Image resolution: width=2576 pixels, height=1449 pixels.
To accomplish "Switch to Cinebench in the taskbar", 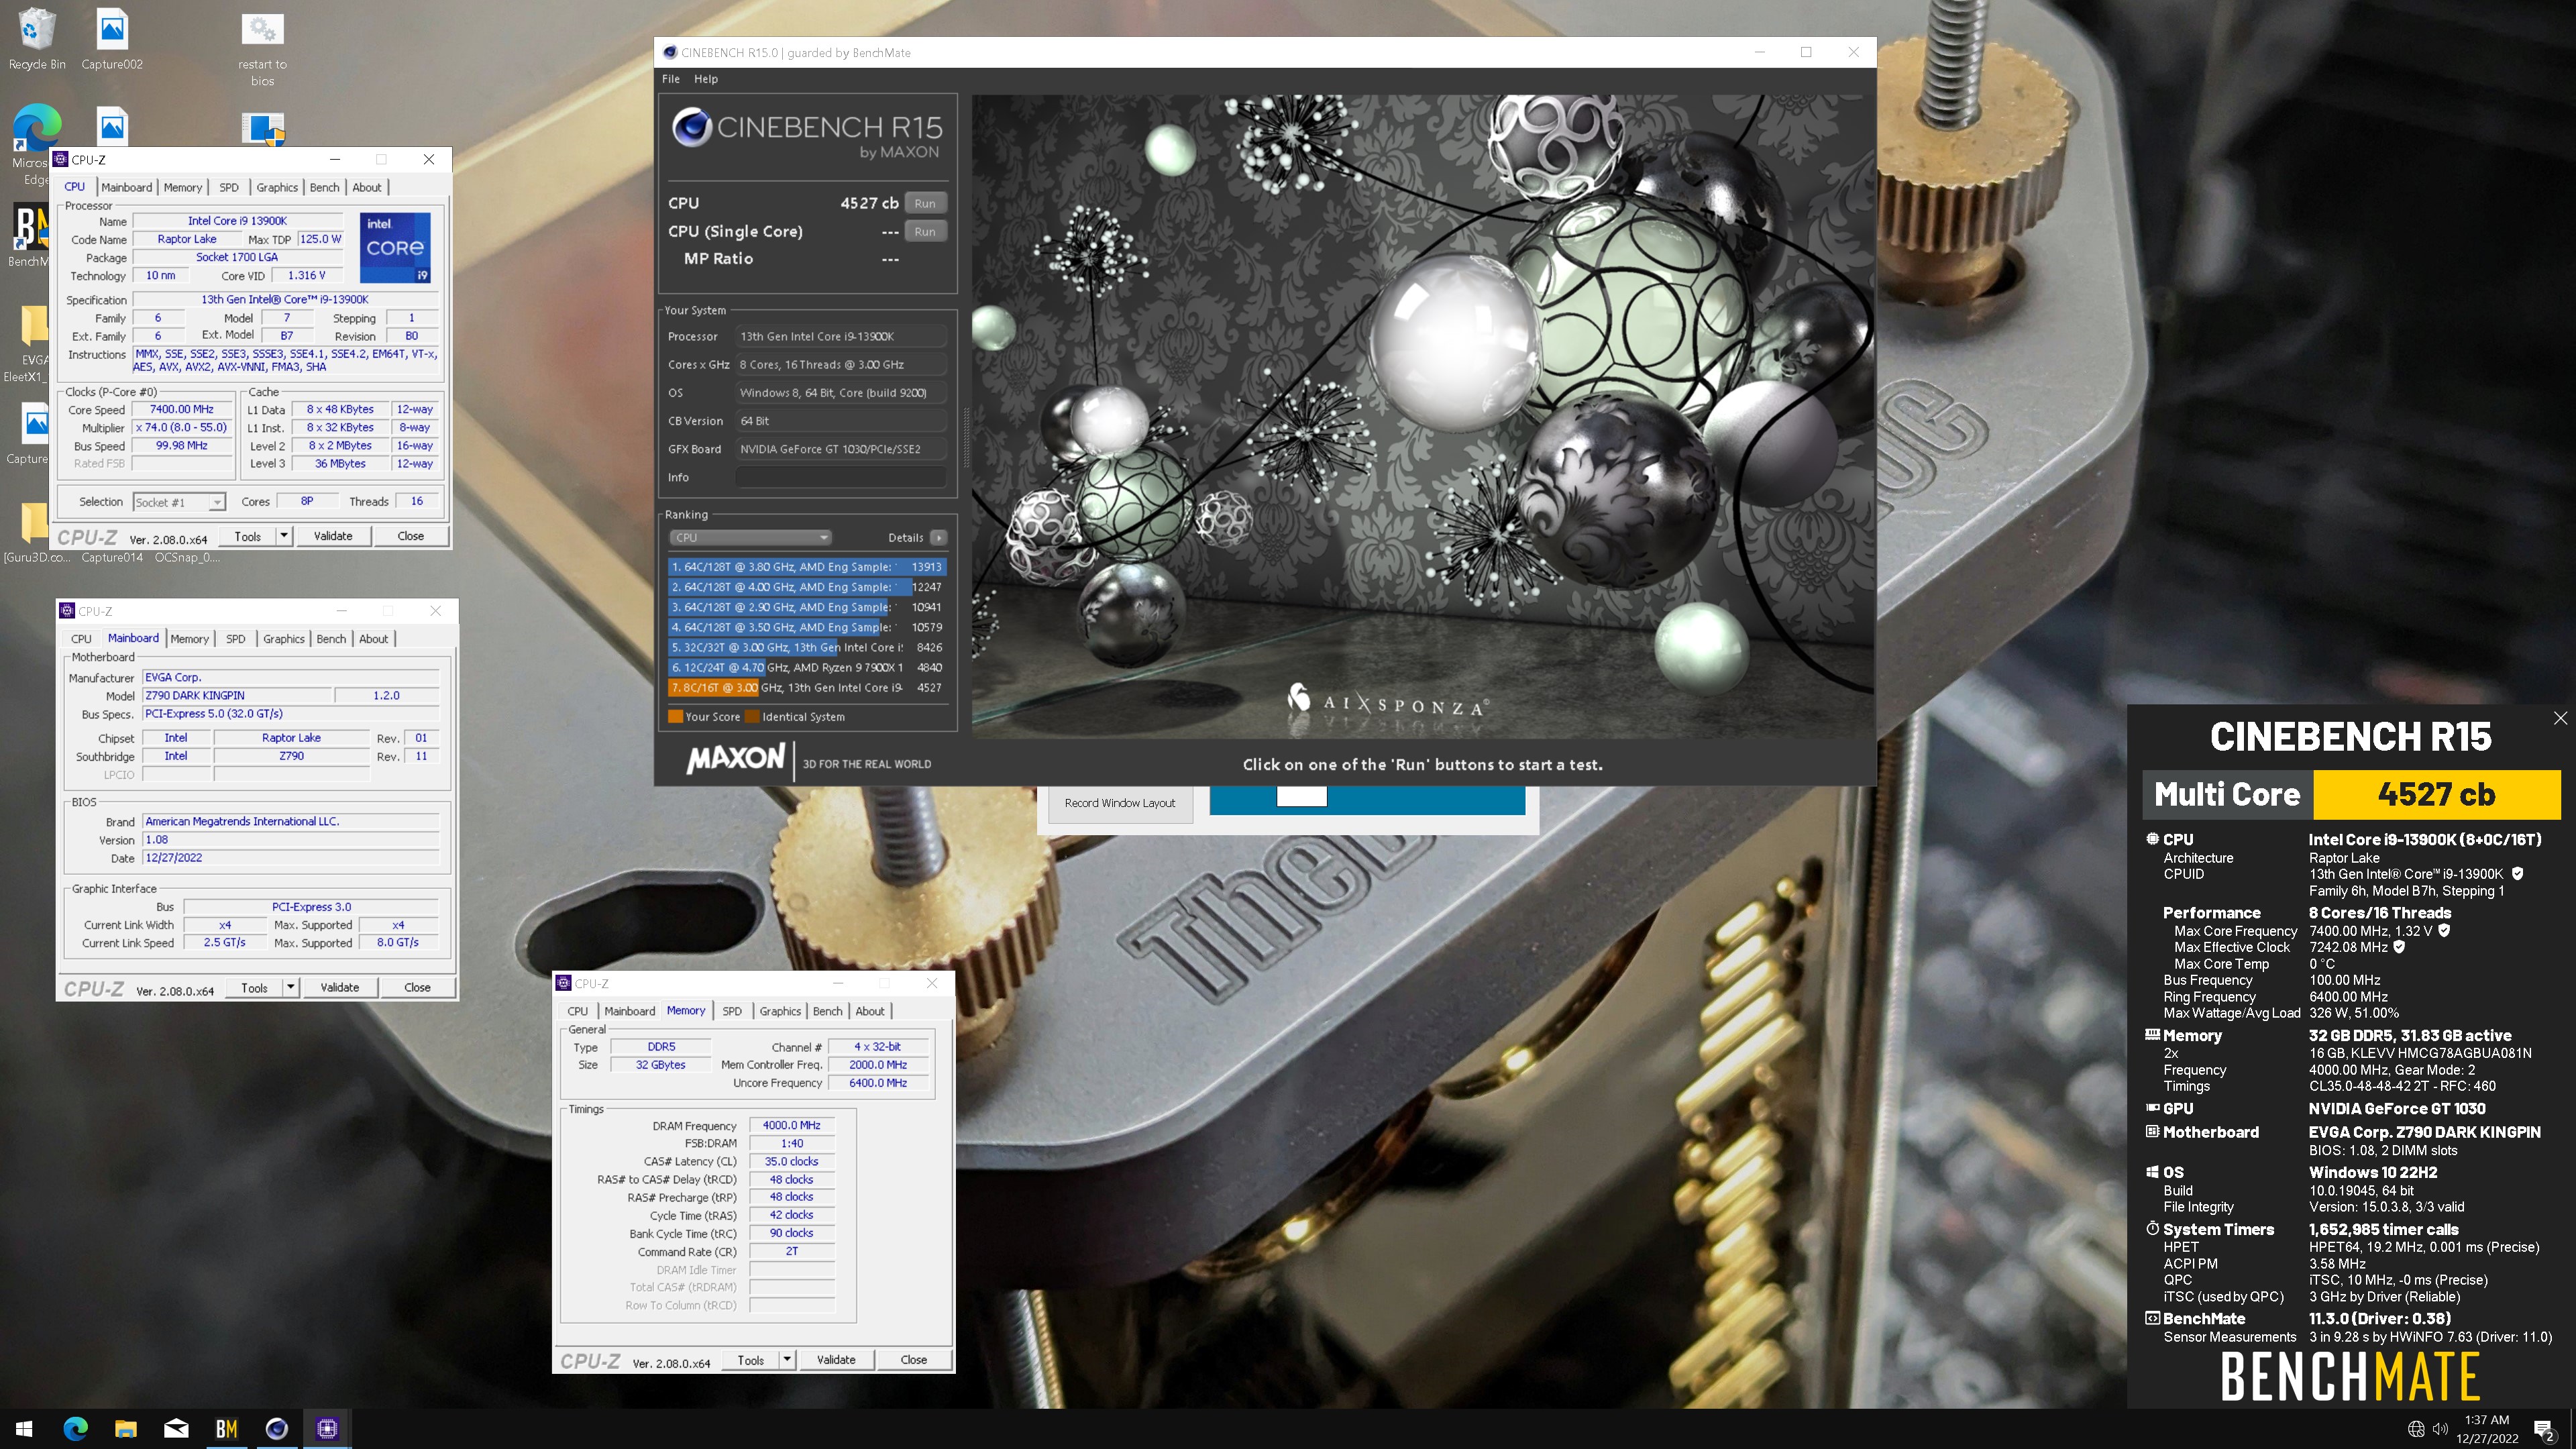I will tap(277, 1428).
